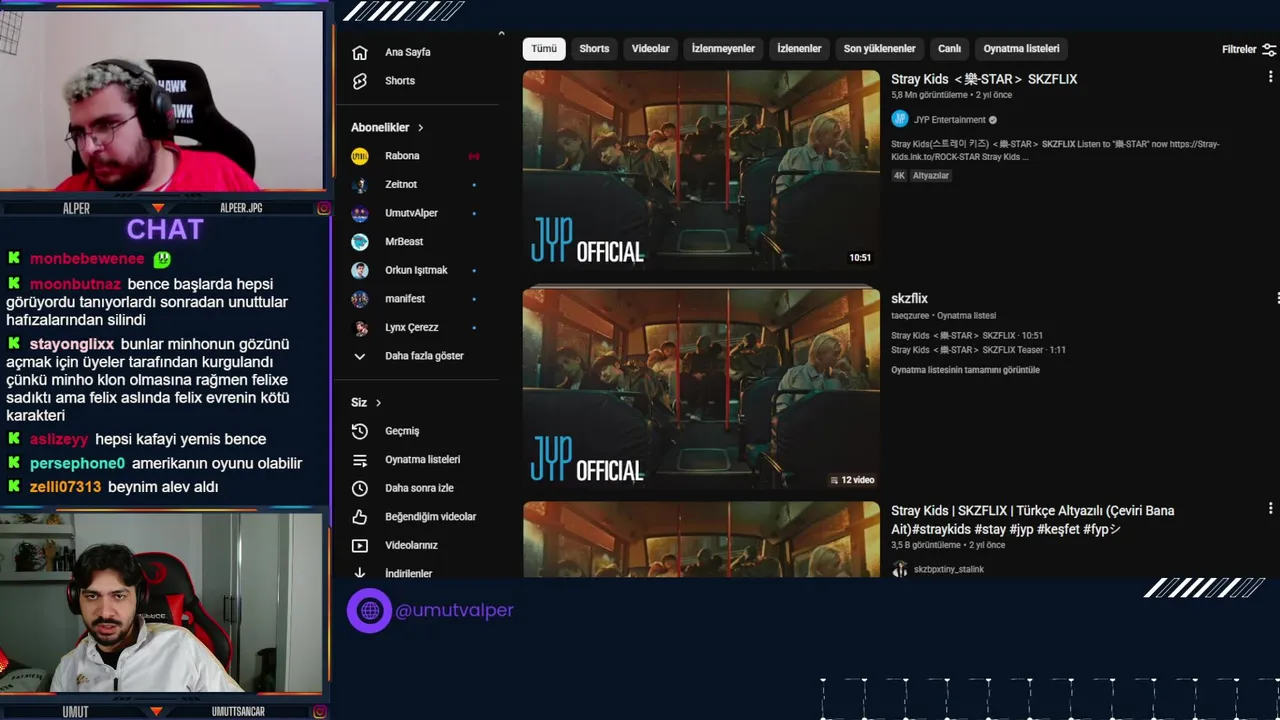The width and height of the screenshot is (1280, 720).
Task: Open Daha sonra izle clock icon
Action: 360,488
